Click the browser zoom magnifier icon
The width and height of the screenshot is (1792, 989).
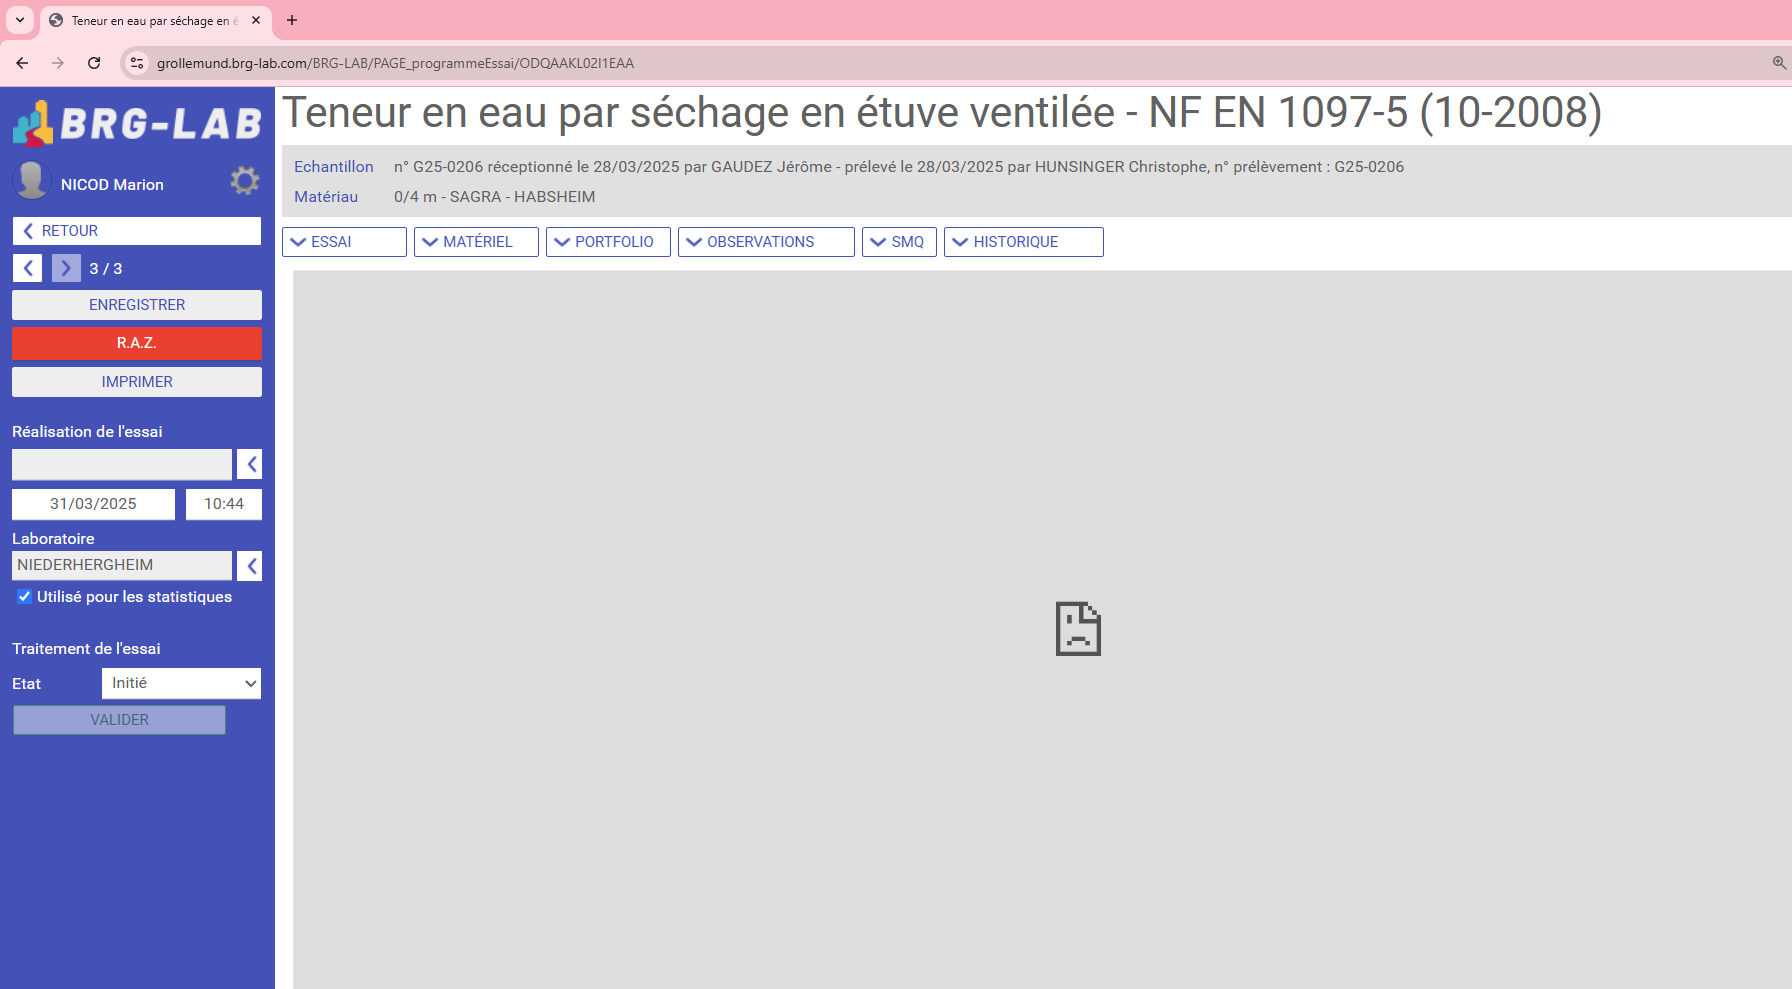[1778, 63]
